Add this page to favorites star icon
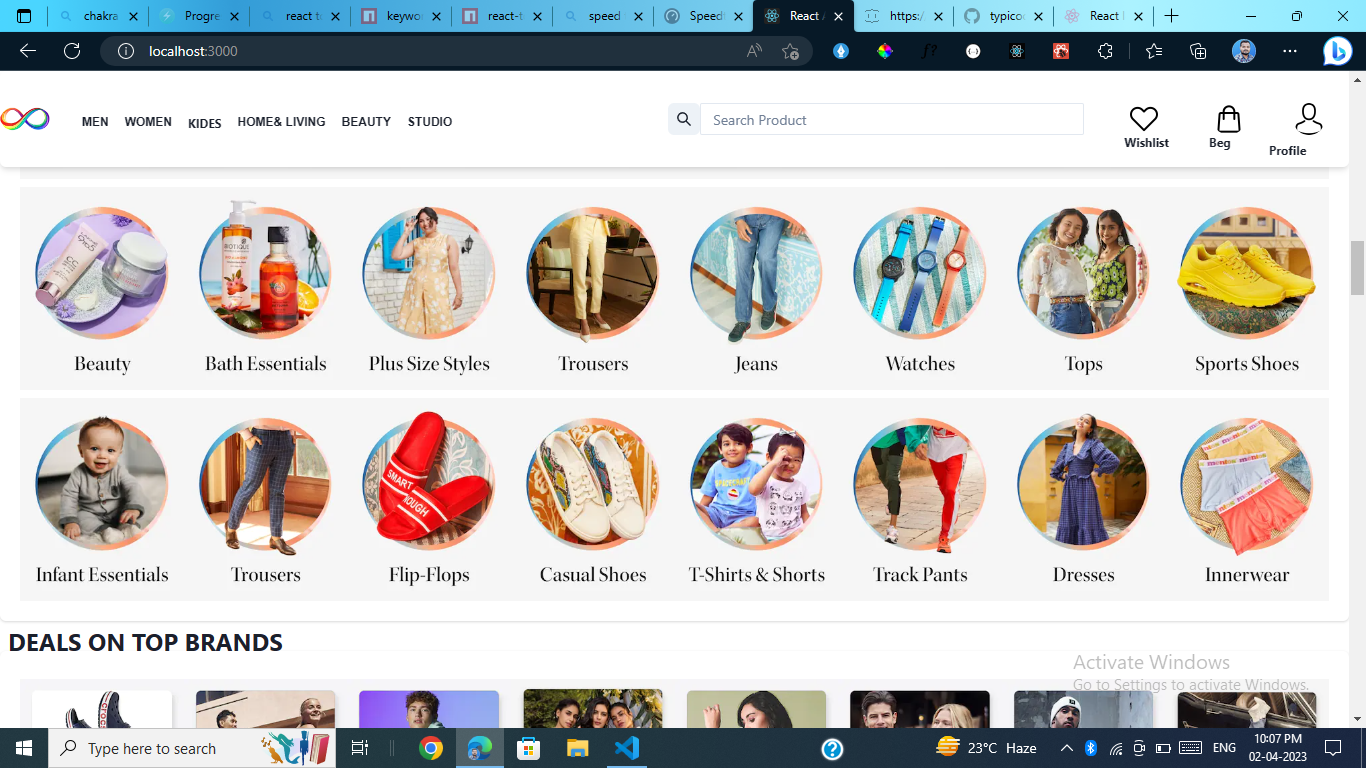The height and width of the screenshot is (768, 1366). pyautogui.click(x=791, y=51)
